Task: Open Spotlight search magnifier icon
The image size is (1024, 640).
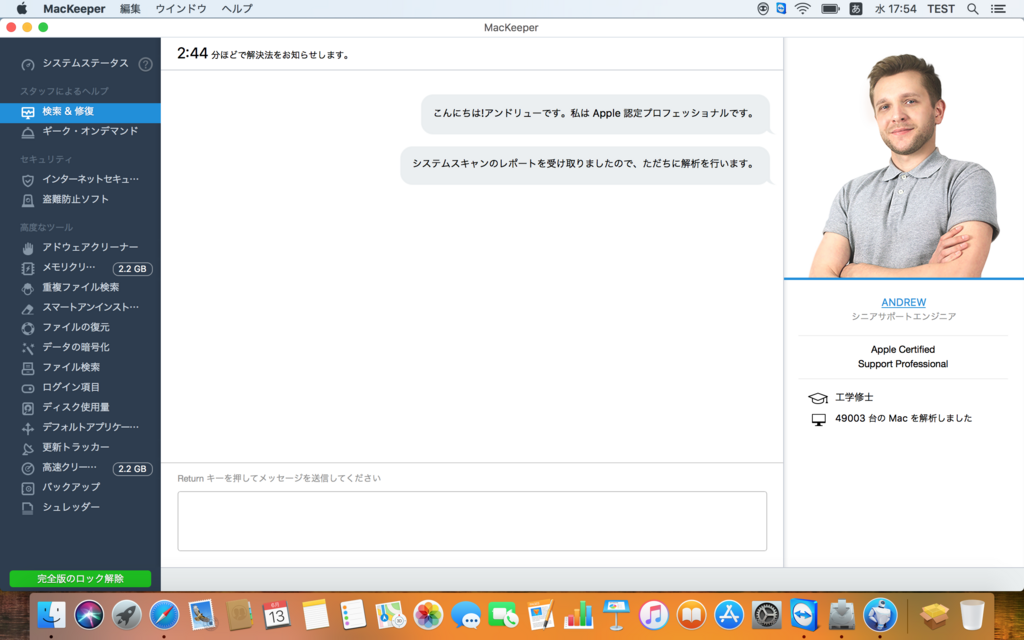Action: tap(972, 9)
